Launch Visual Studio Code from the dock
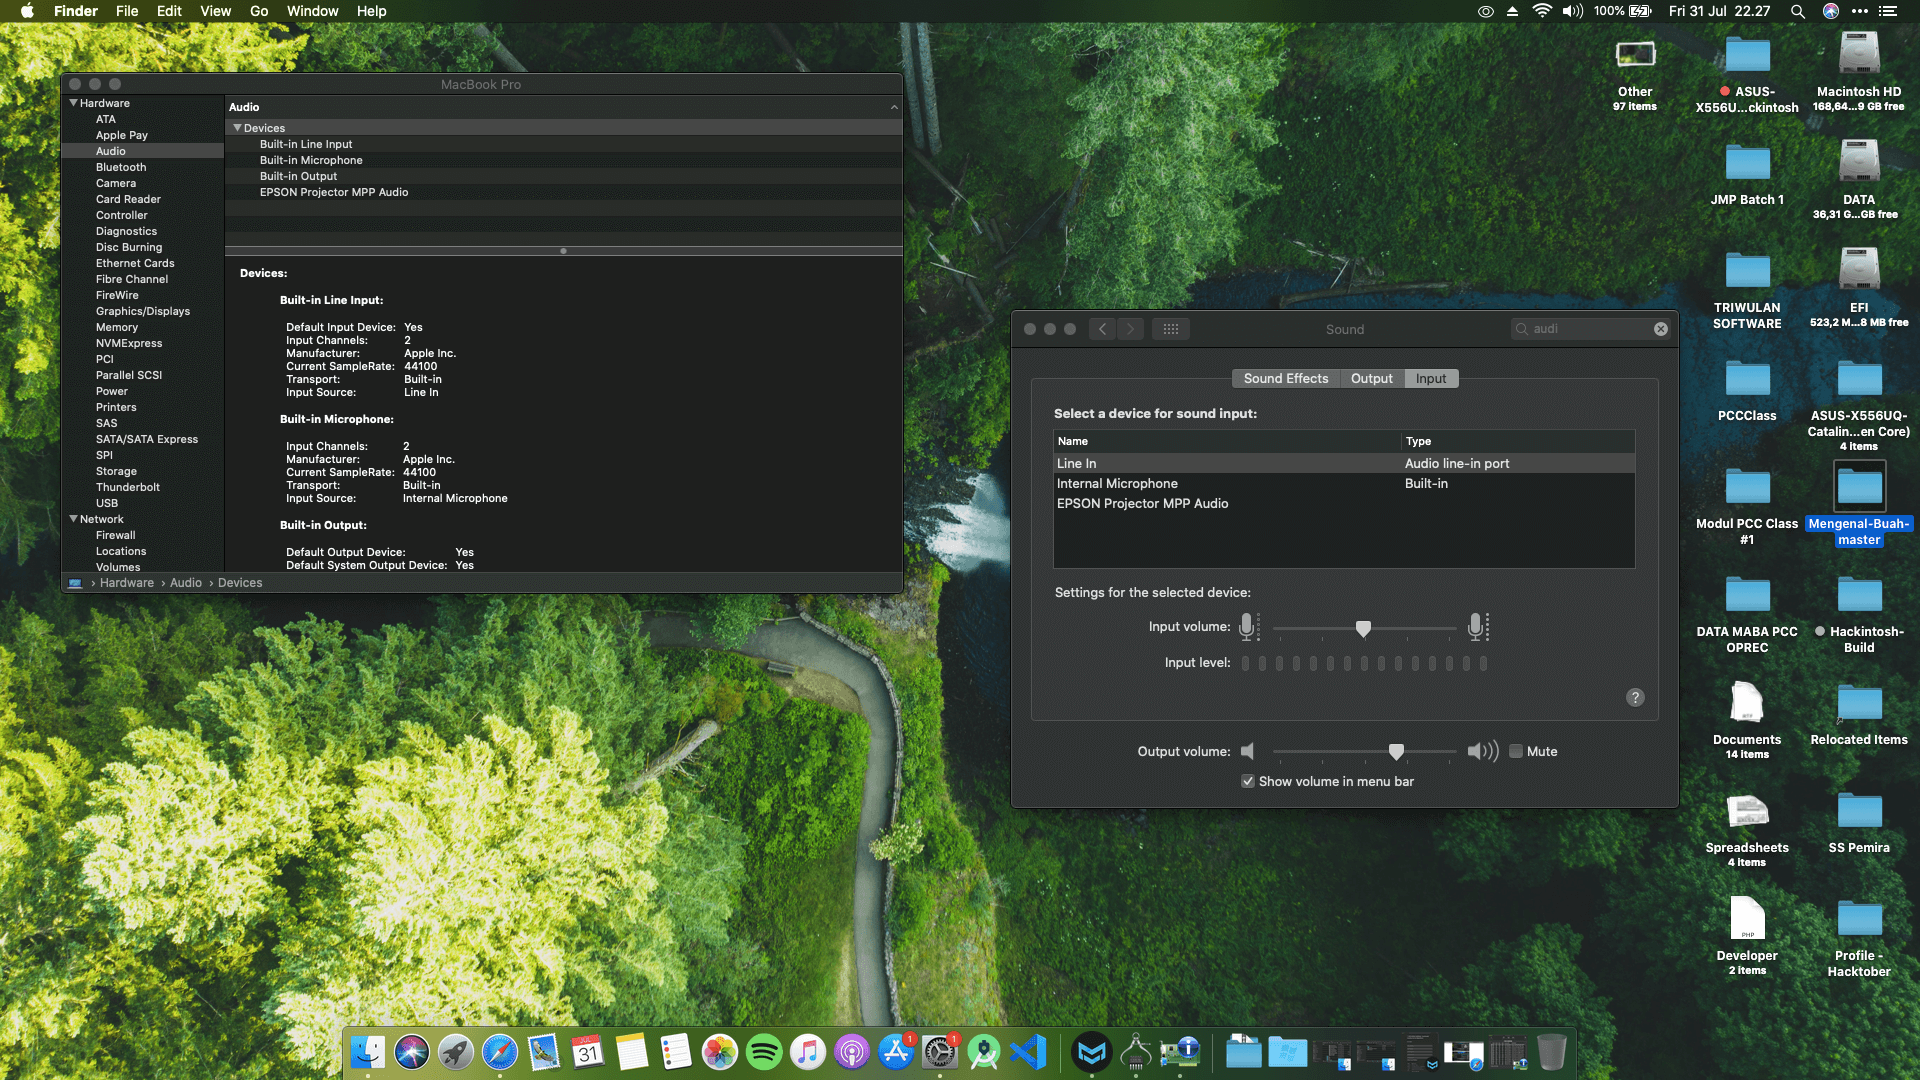 (1028, 1052)
